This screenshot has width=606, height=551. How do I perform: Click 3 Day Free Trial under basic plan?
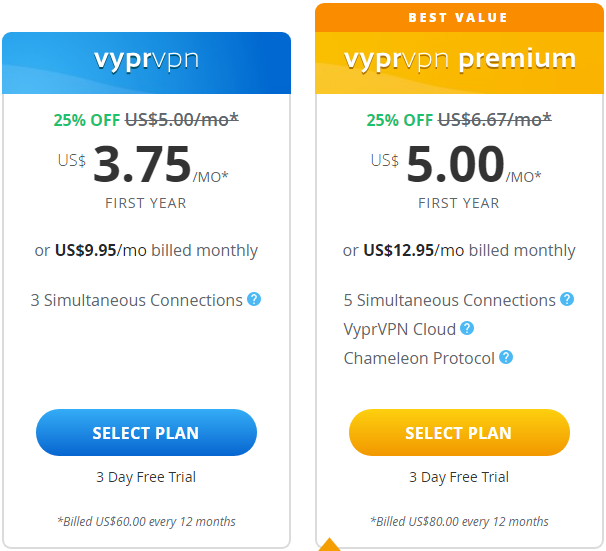pyautogui.click(x=146, y=477)
